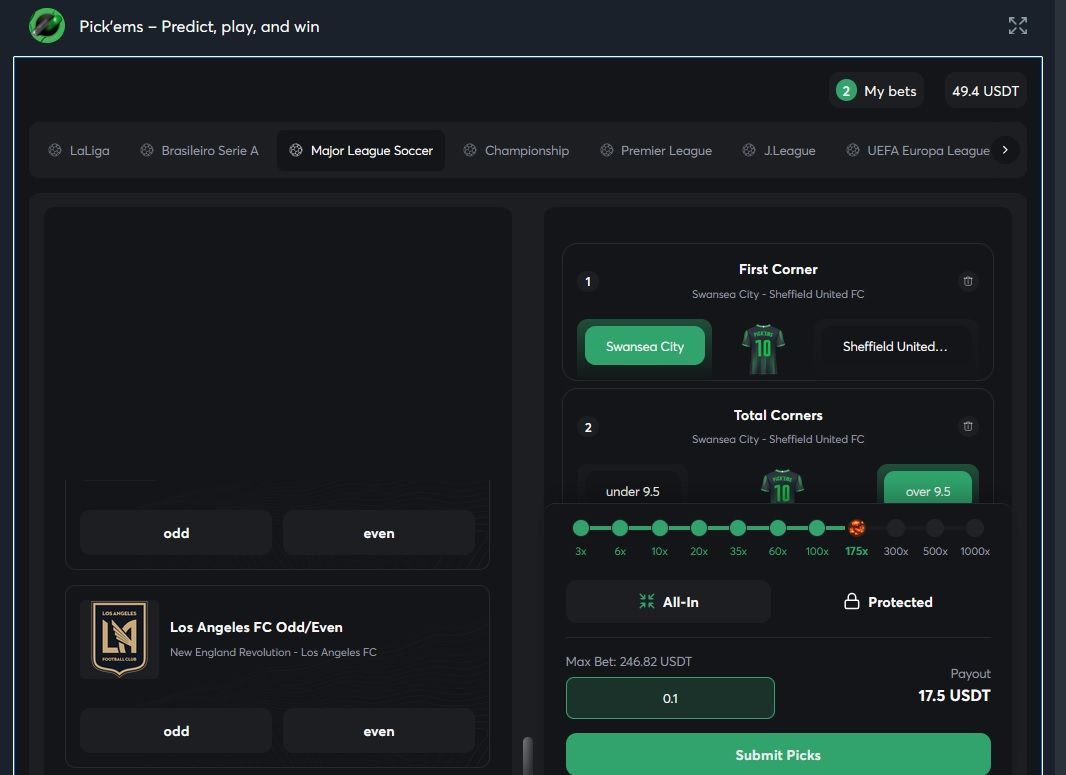Click the 6x multiplier step

620,528
